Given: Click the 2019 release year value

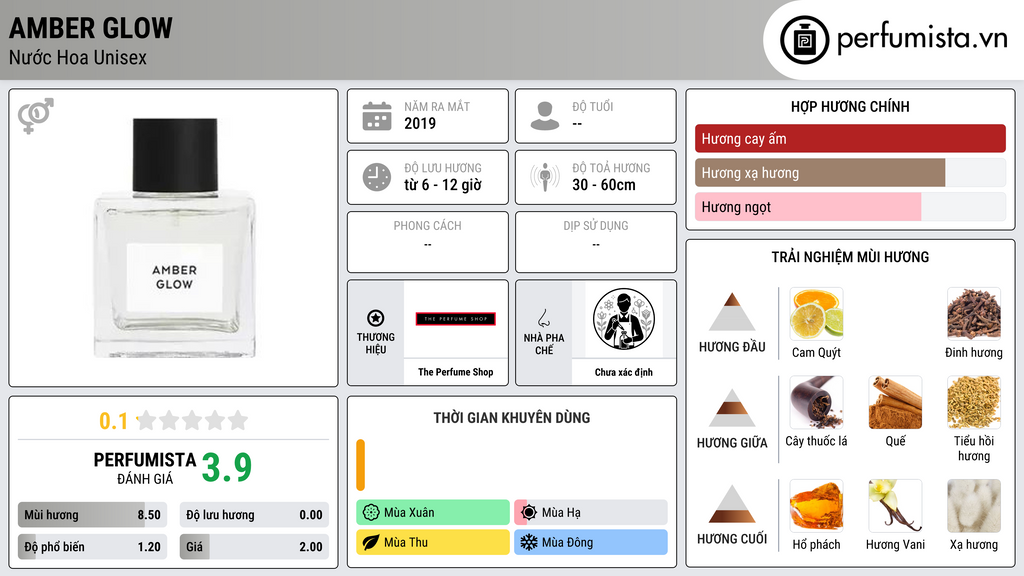Looking at the screenshot, I should 420,123.
